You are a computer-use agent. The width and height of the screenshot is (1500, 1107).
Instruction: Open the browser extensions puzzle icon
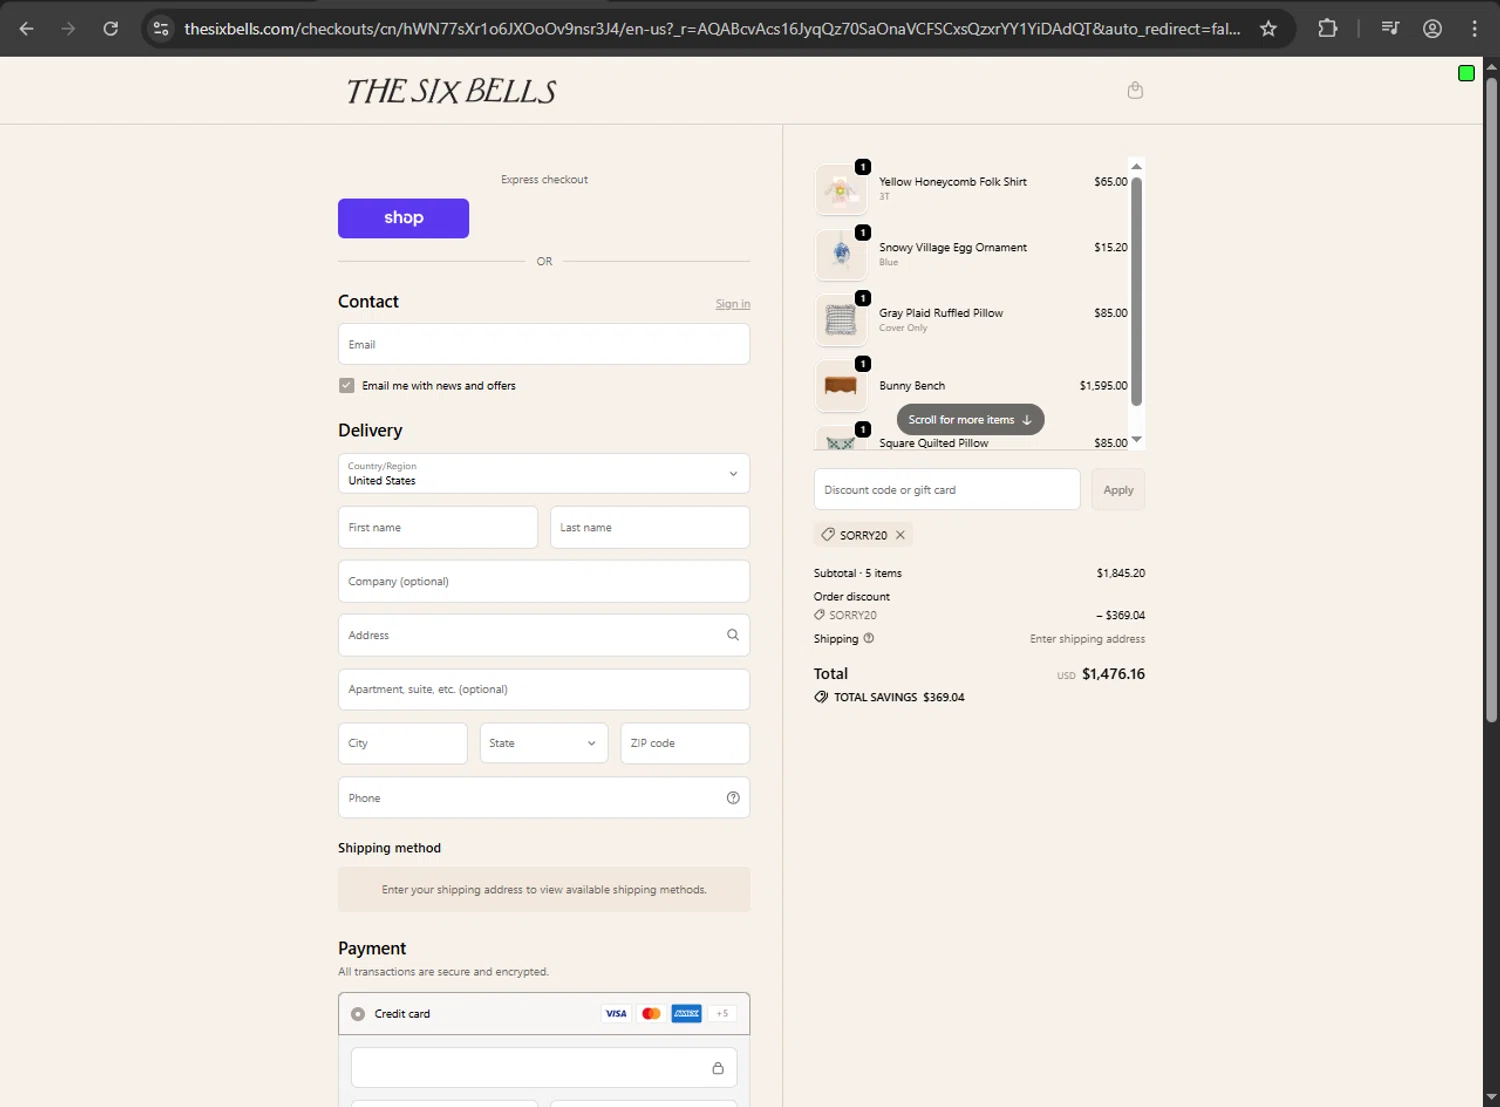tap(1327, 29)
